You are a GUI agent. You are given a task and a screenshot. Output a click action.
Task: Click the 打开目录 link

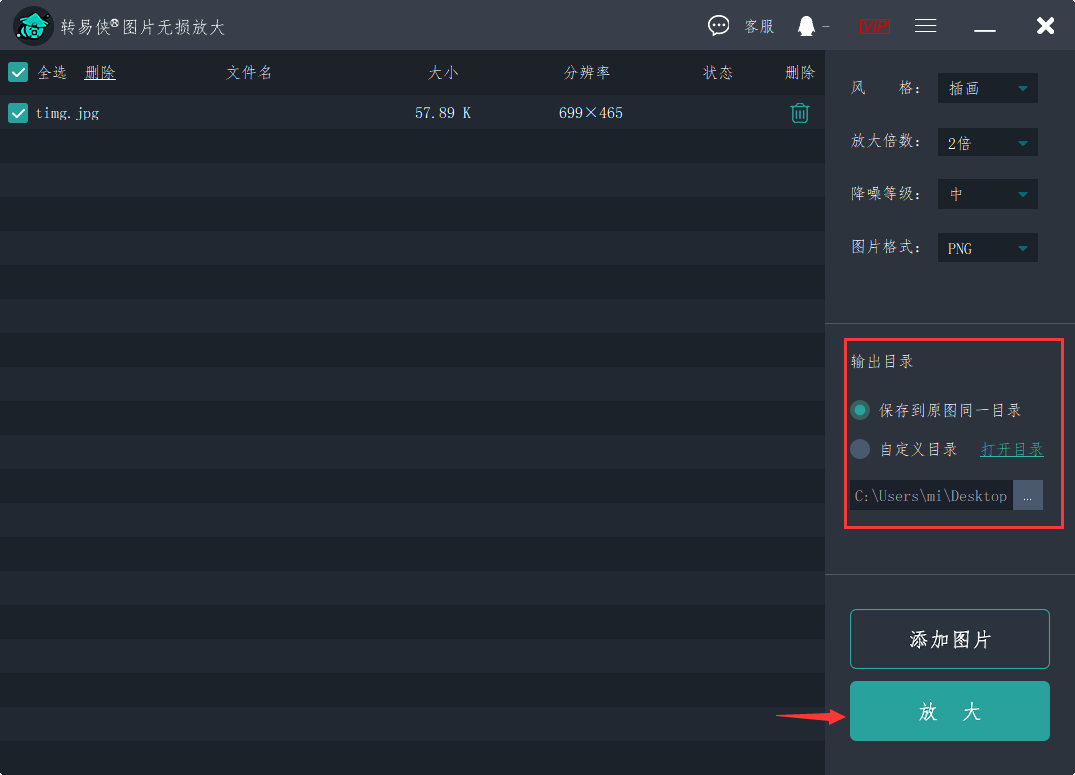click(x=1012, y=449)
